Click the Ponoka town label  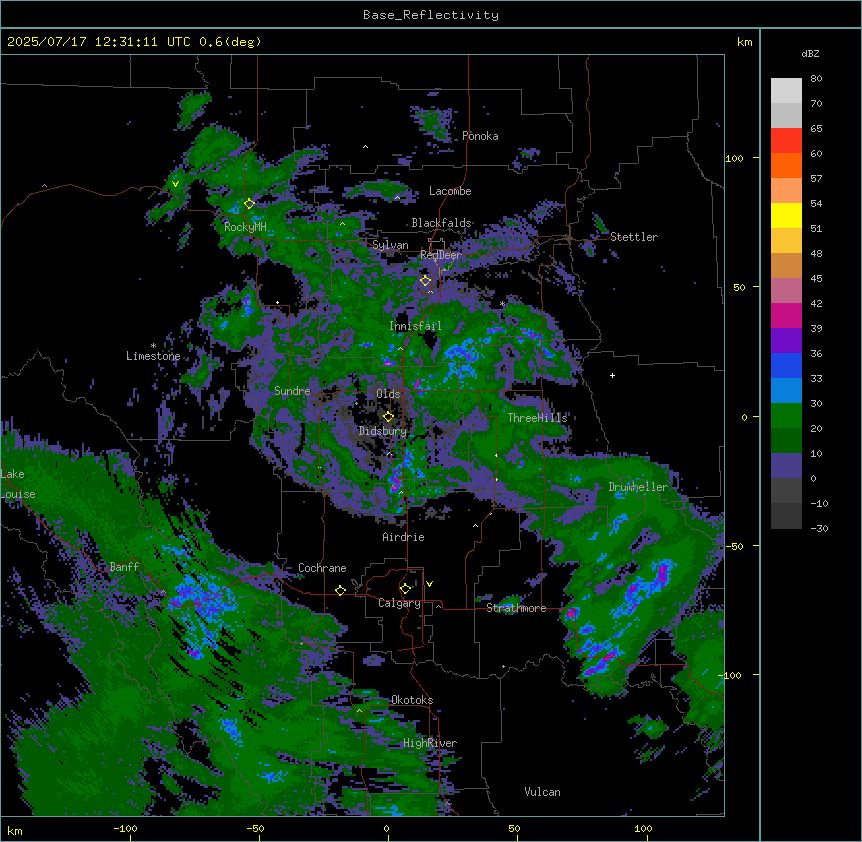(x=480, y=136)
